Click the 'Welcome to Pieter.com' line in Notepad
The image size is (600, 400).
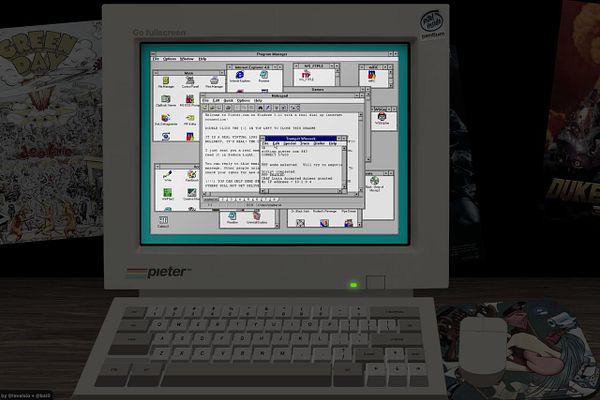[x=273, y=115]
